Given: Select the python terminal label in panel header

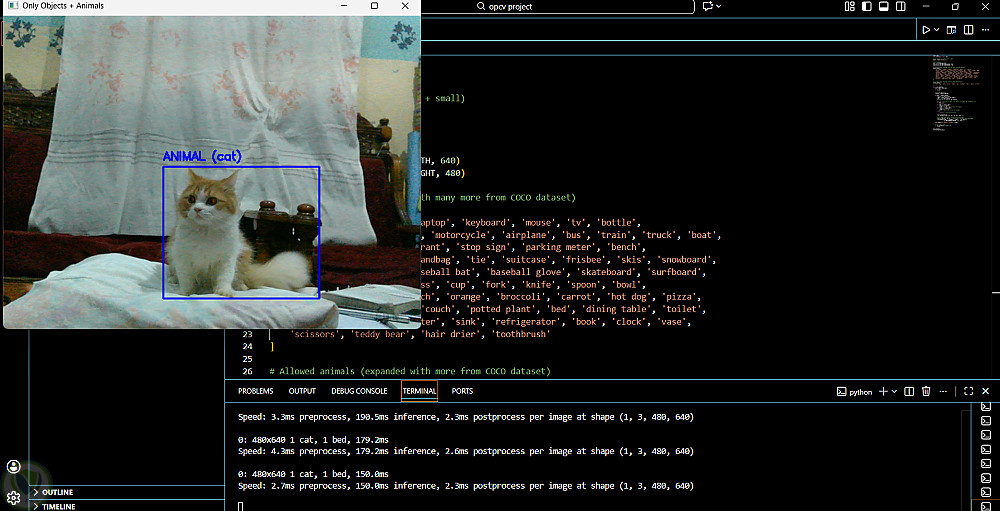Looking at the screenshot, I should pos(855,392).
